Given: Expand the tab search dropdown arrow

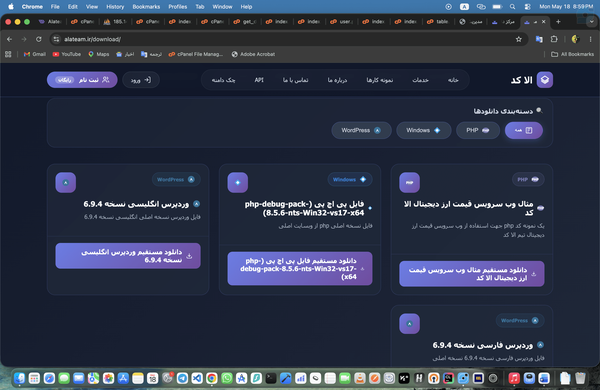Looking at the screenshot, I should coord(592,22).
